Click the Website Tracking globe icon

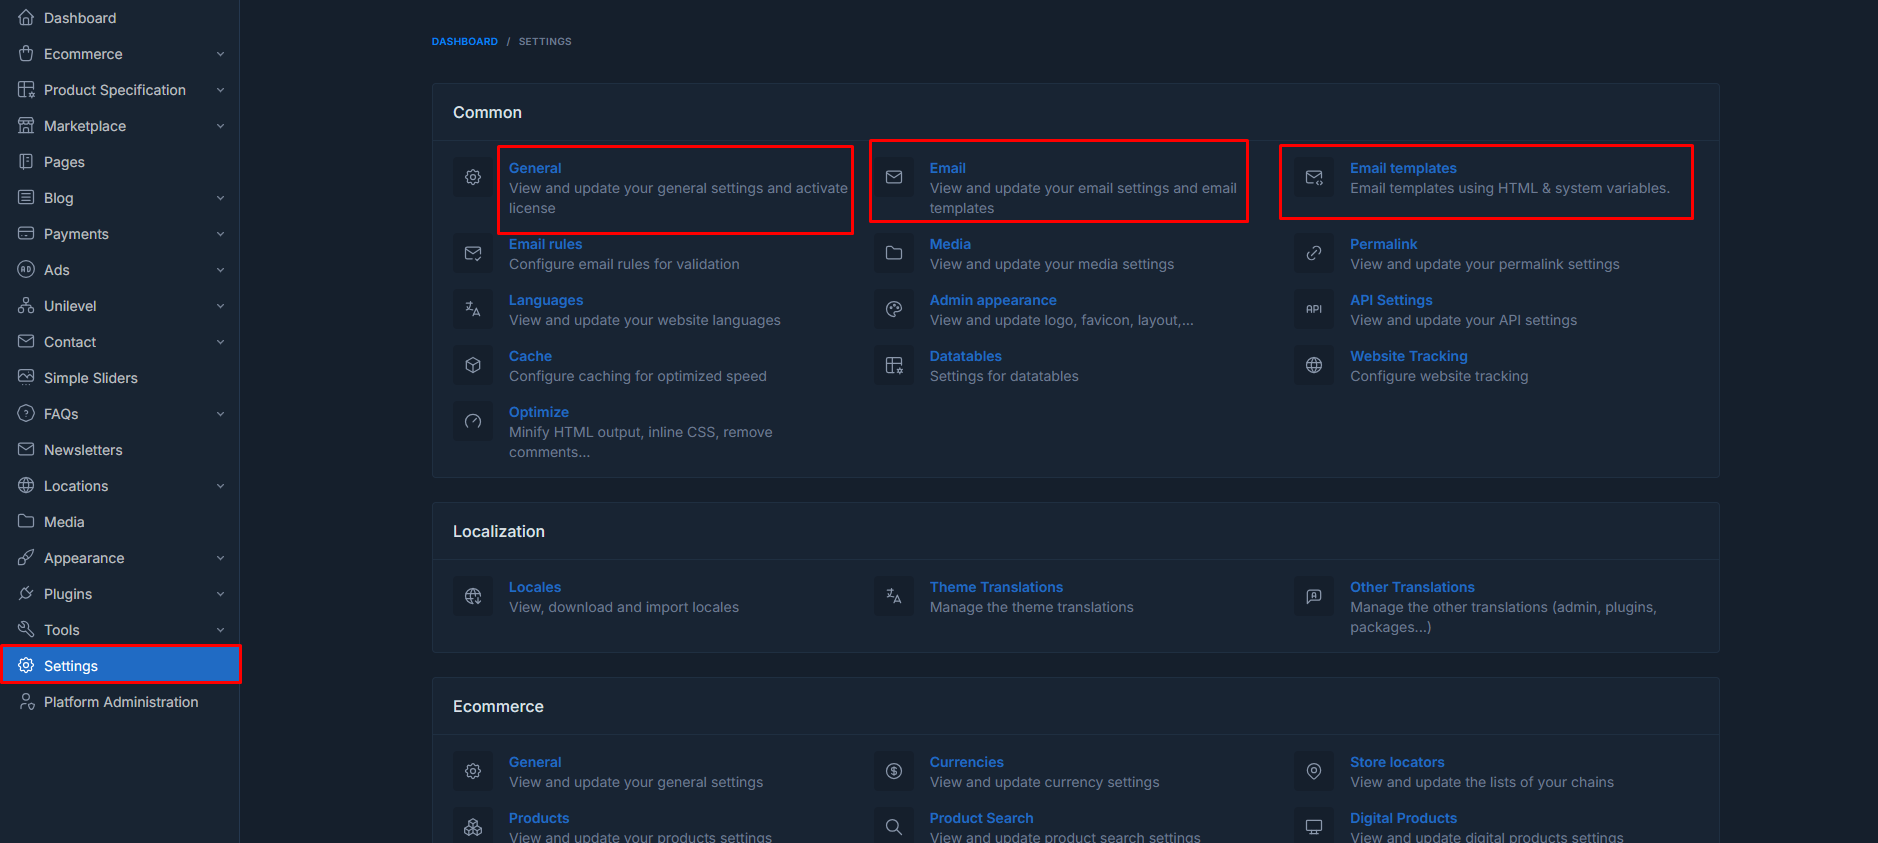1314,365
